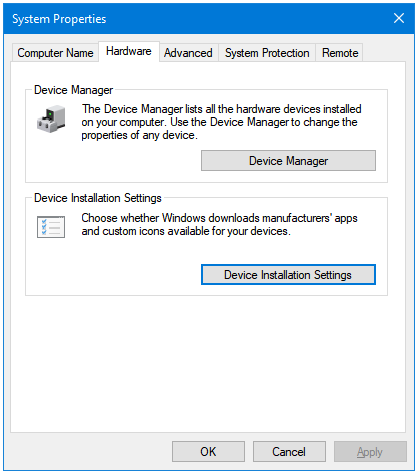Click the System Properties title bar text
This screenshot has width=418, height=474.
tap(59, 19)
